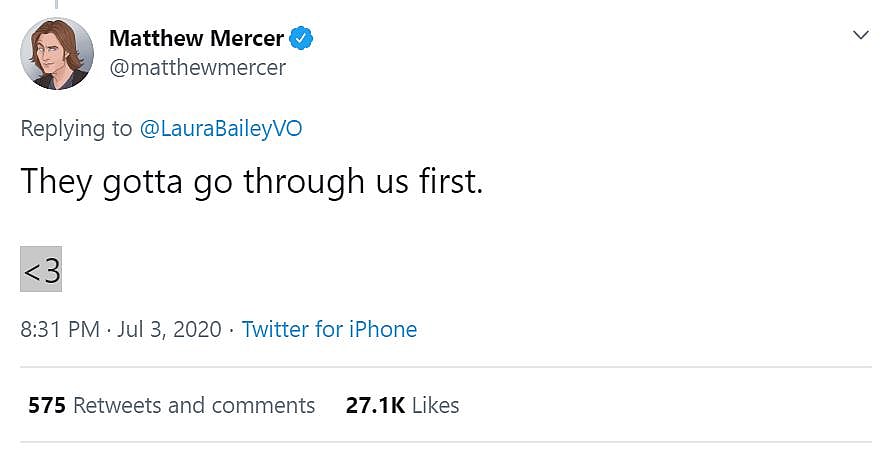Open the Matthew Mercer display name

(x=196, y=39)
